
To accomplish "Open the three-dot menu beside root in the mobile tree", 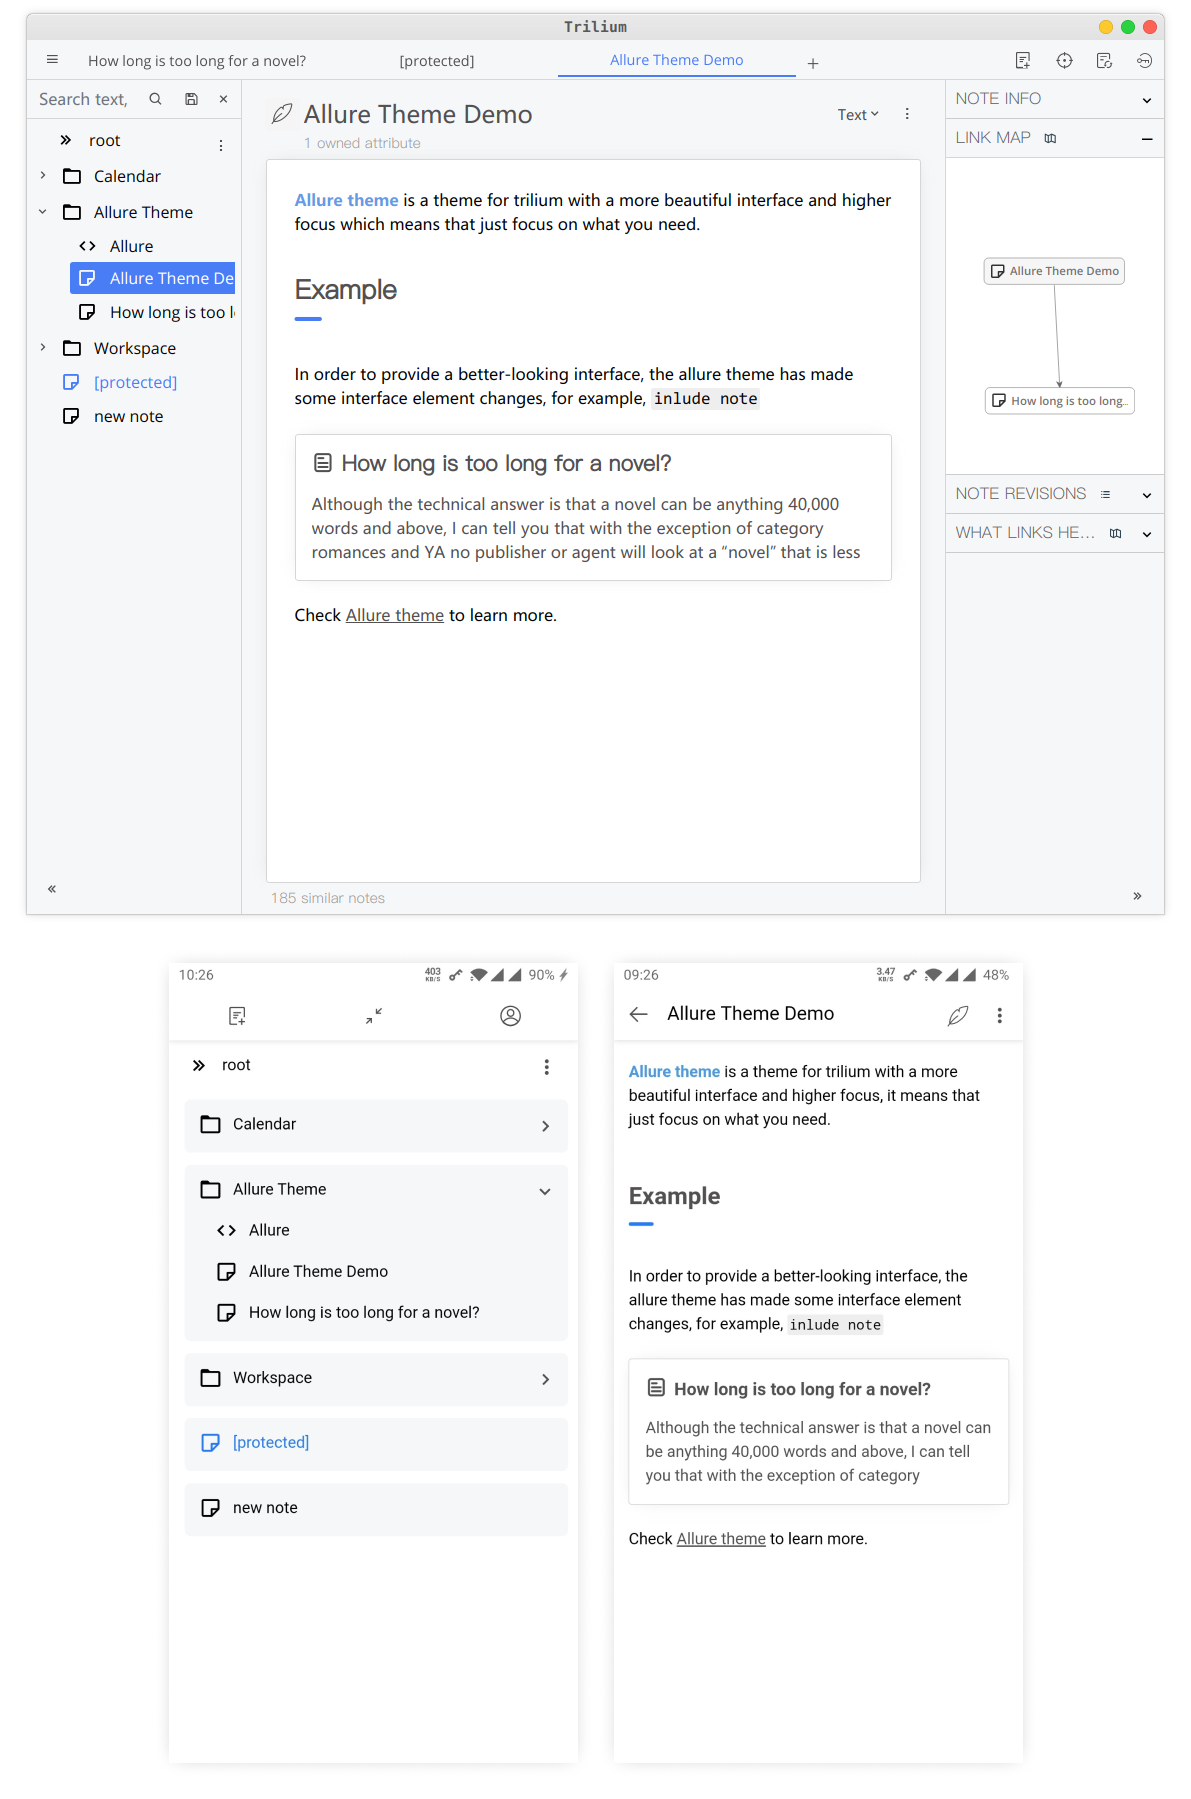I will [546, 1067].
